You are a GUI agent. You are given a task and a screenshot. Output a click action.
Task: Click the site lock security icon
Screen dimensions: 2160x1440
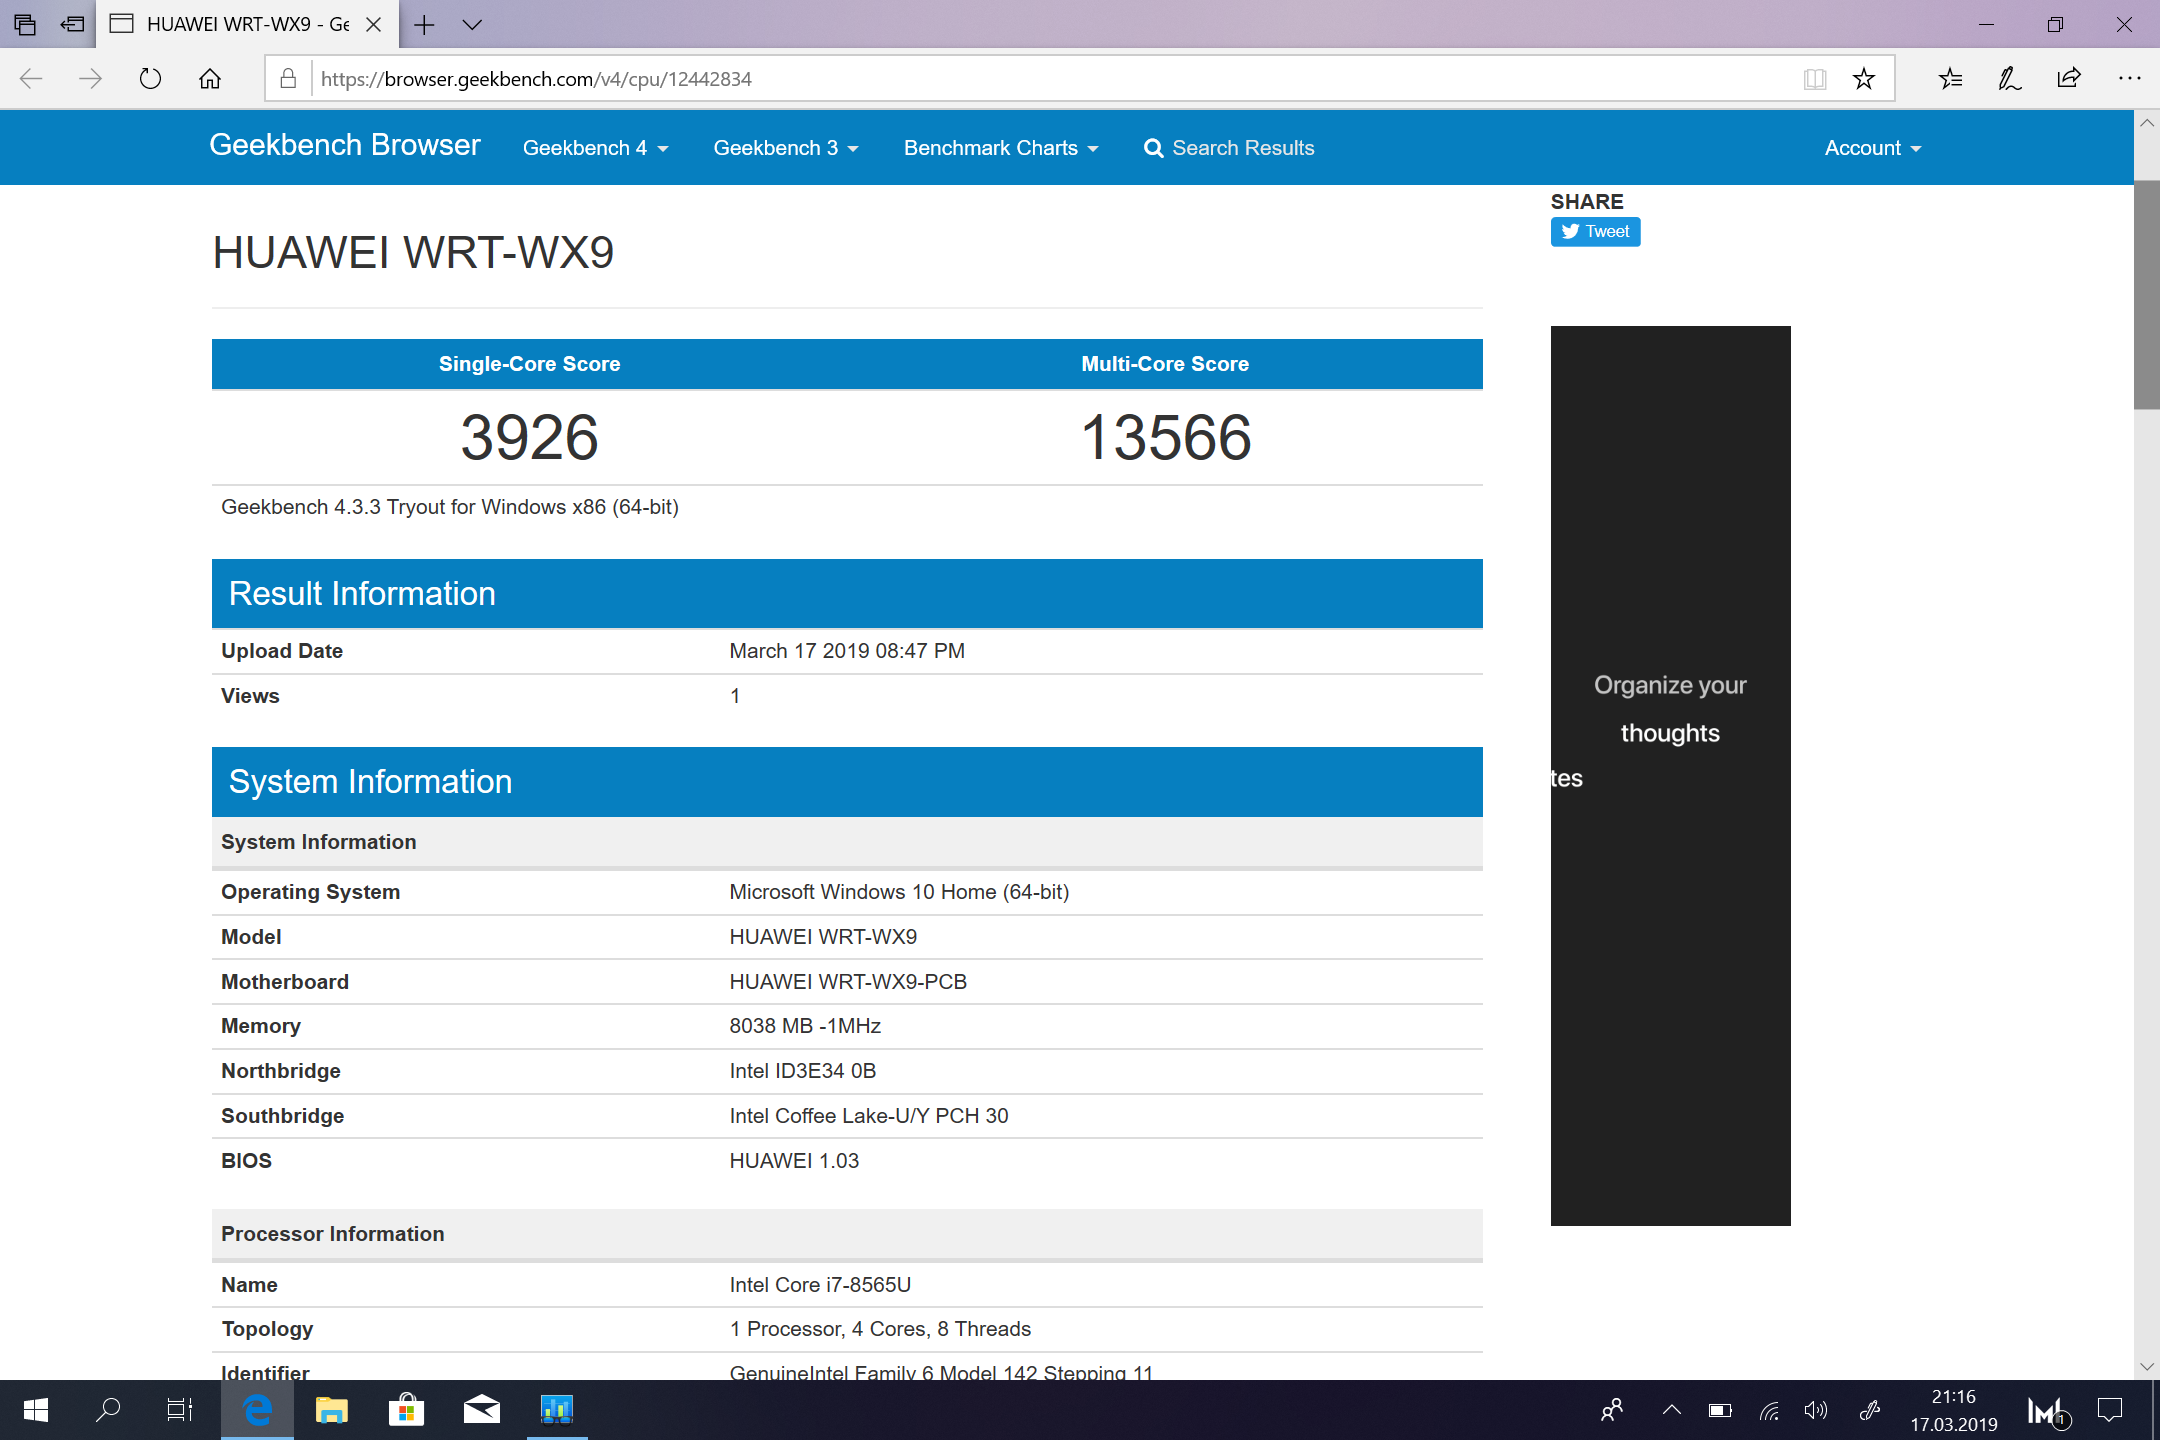click(288, 79)
